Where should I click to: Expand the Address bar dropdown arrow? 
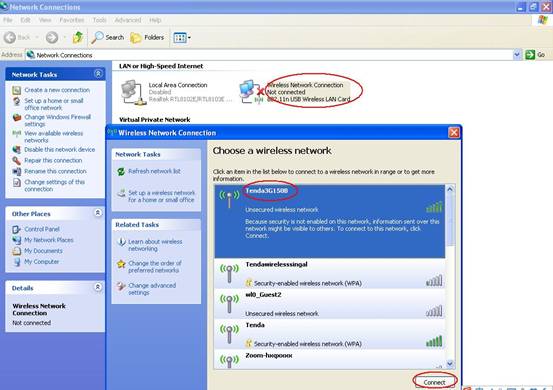517,55
